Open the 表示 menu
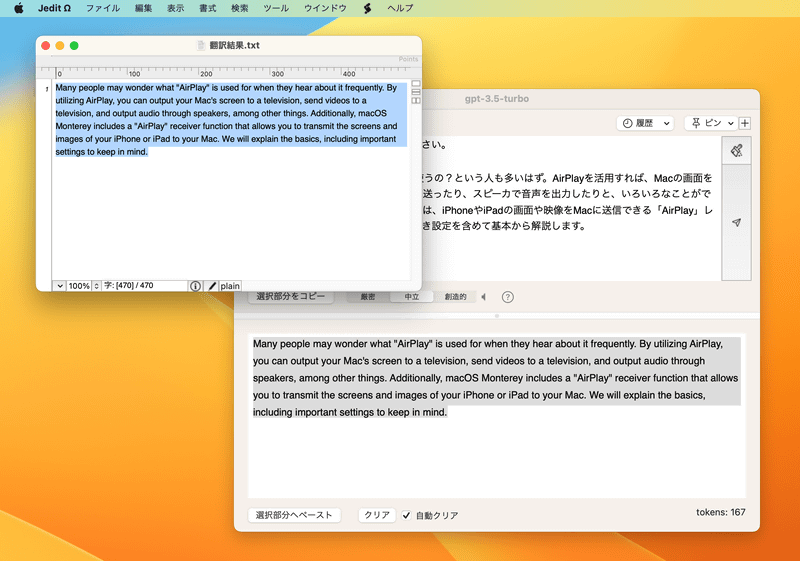Image resolution: width=800 pixels, height=561 pixels. (x=176, y=8)
